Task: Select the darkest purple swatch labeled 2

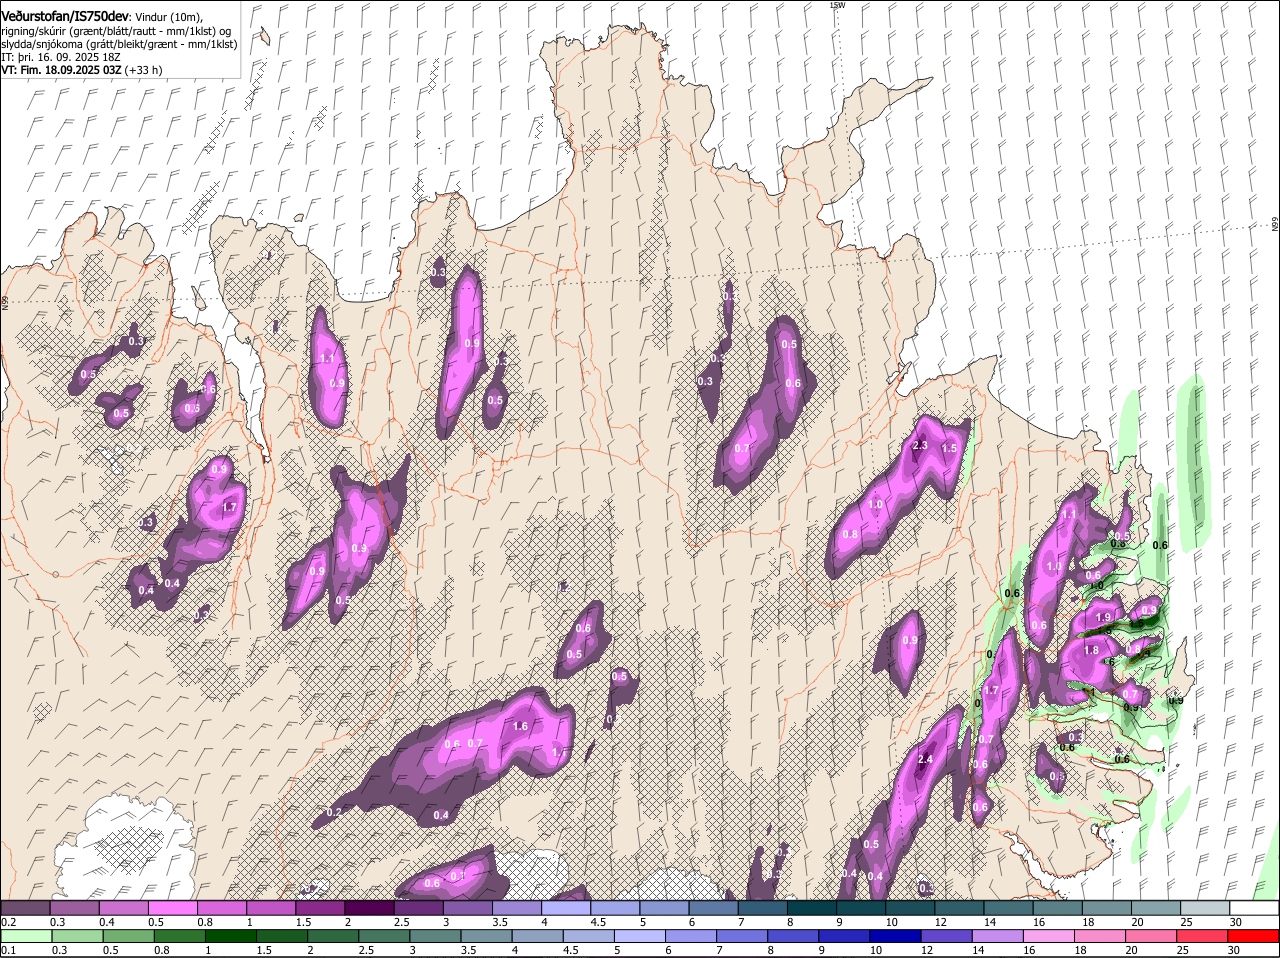Action: [x=368, y=908]
